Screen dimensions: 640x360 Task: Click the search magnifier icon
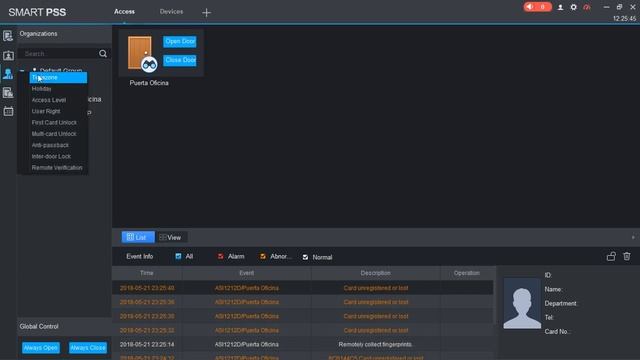103,53
